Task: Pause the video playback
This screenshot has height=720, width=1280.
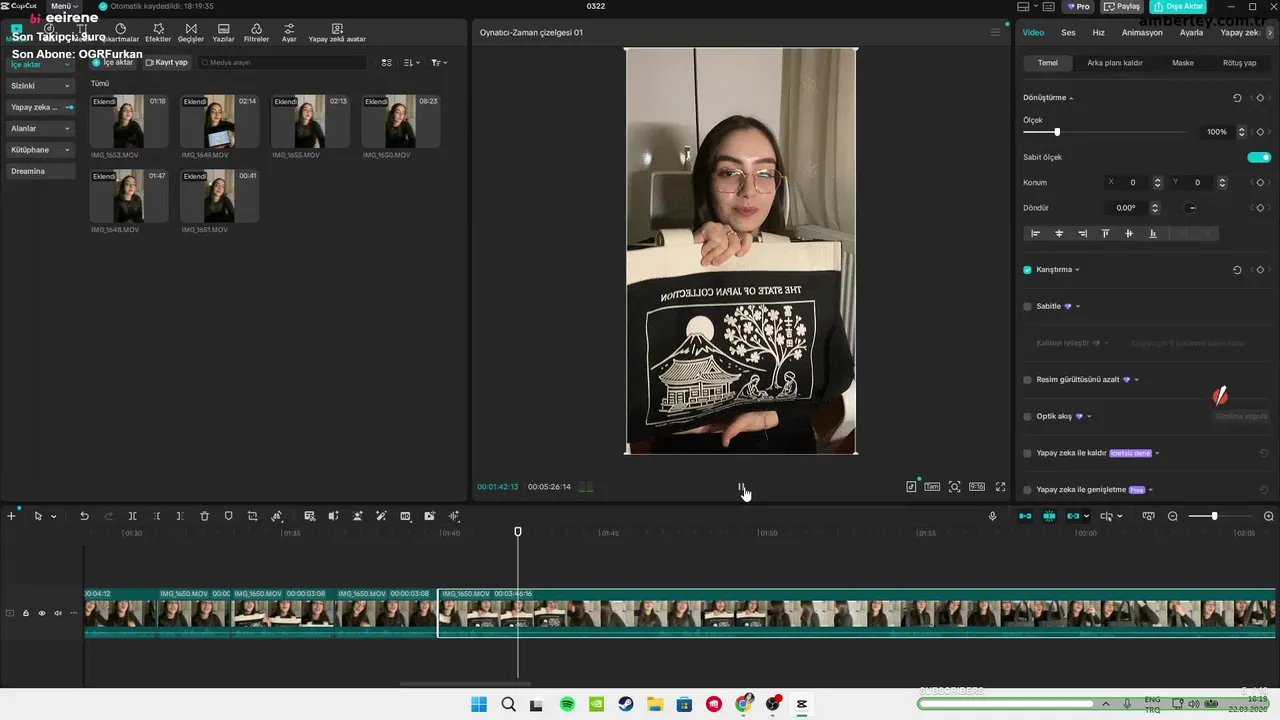Action: [741, 487]
